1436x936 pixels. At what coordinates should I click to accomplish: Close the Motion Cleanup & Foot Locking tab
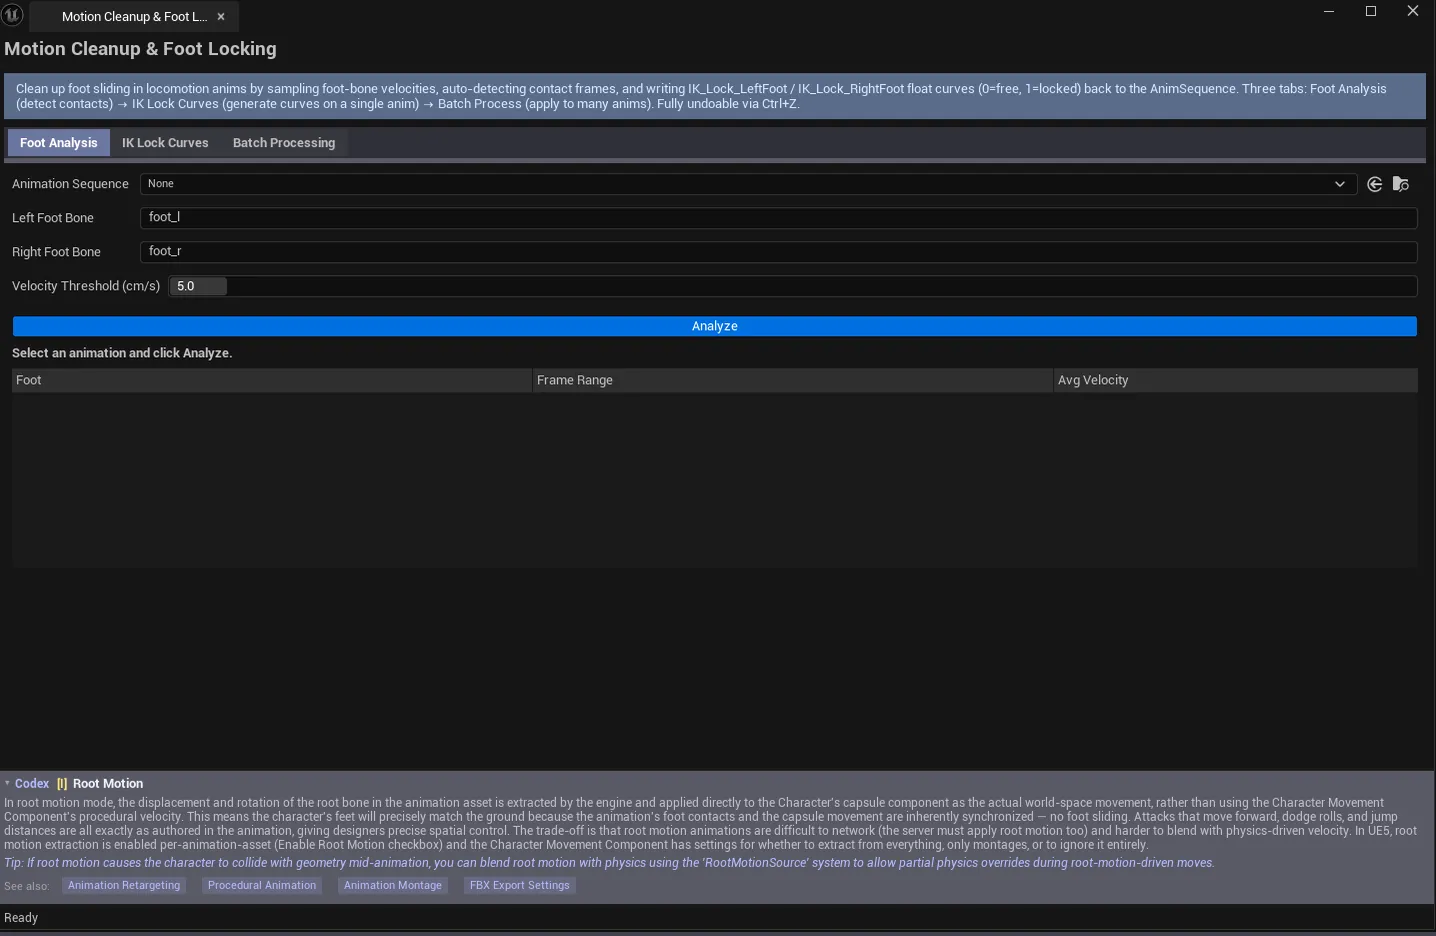pos(221,17)
